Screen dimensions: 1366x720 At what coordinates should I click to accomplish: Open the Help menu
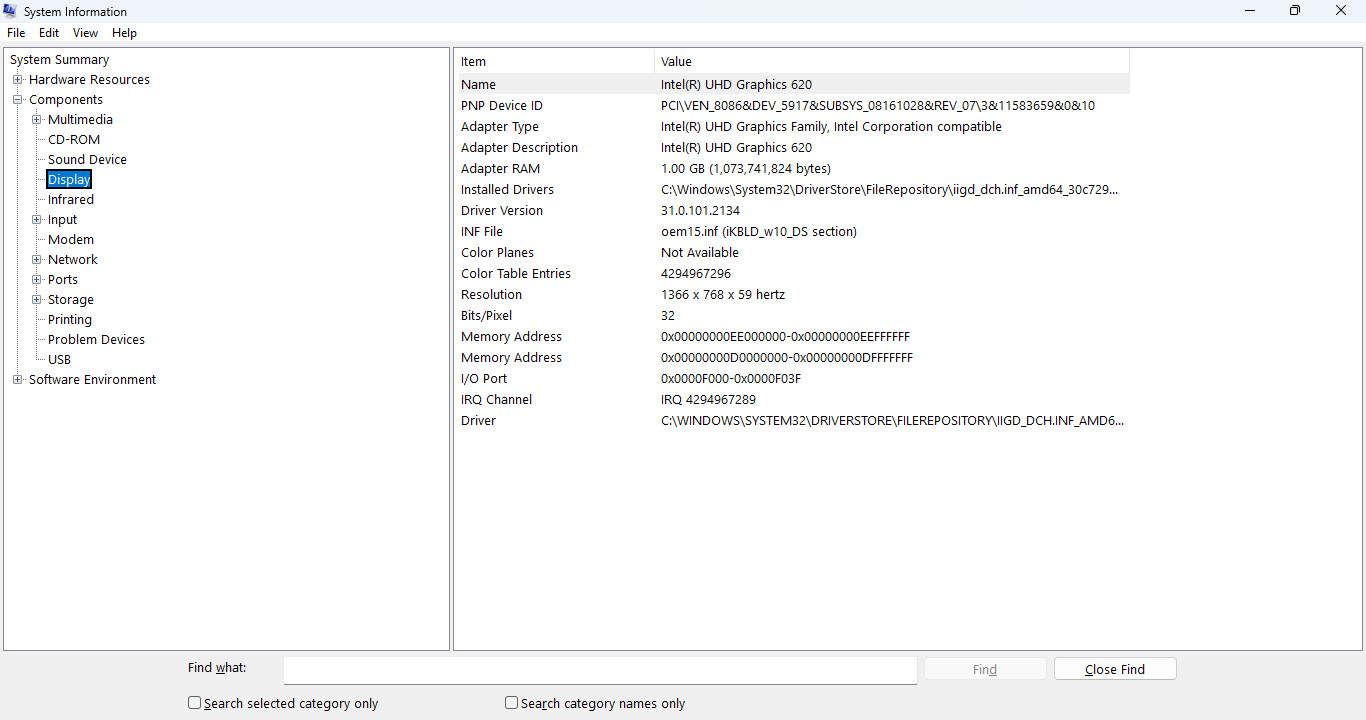124,33
